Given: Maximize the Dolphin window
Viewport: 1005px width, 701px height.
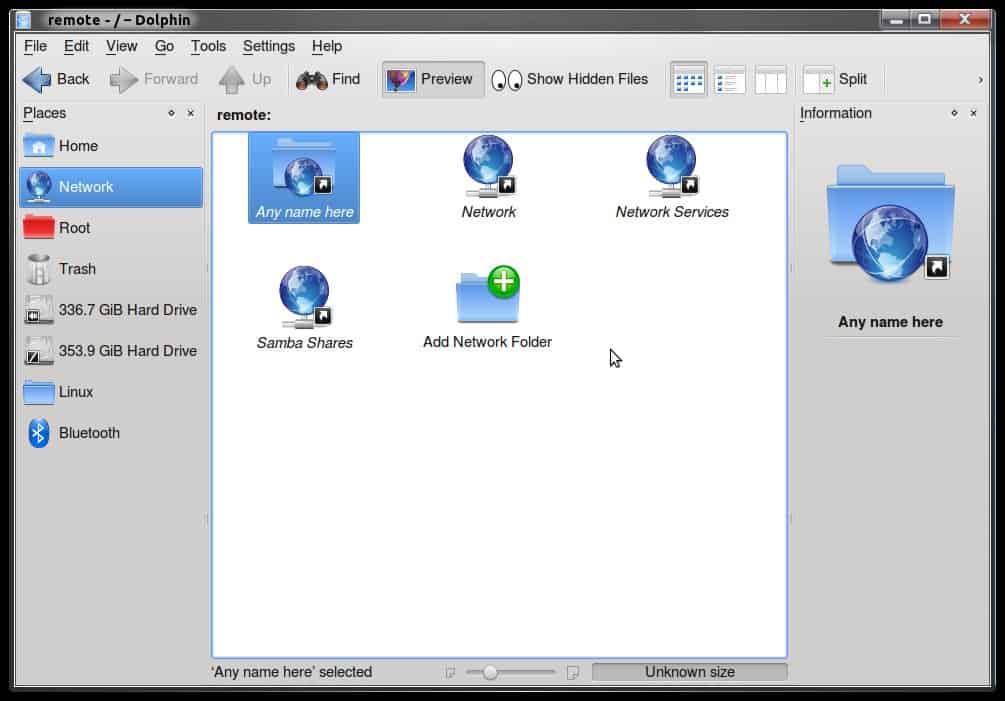Looking at the screenshot, I should (x=925, y=19).
